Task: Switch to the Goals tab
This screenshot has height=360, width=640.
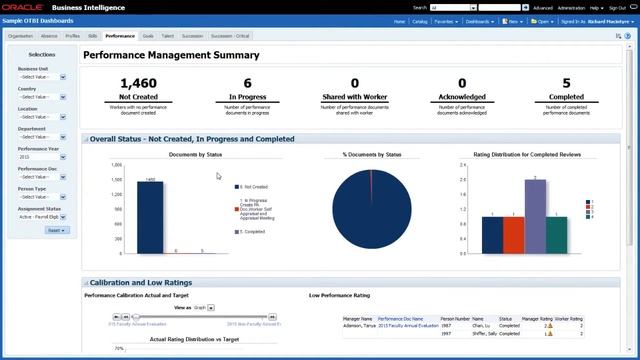Action: click(148, 36)
